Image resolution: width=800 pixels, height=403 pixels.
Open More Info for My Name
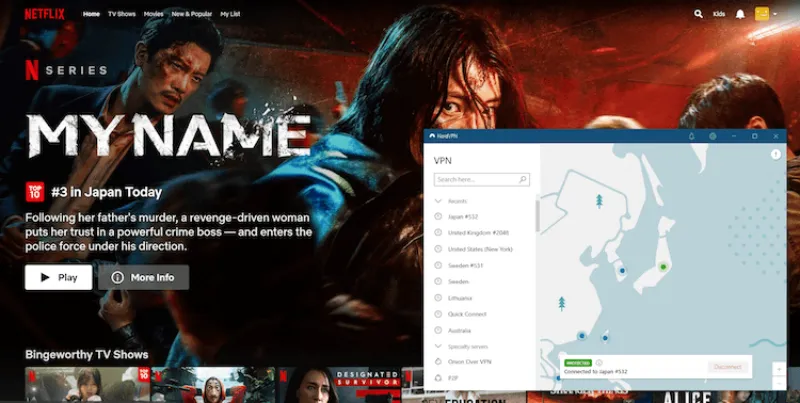[x=143, y=277]
